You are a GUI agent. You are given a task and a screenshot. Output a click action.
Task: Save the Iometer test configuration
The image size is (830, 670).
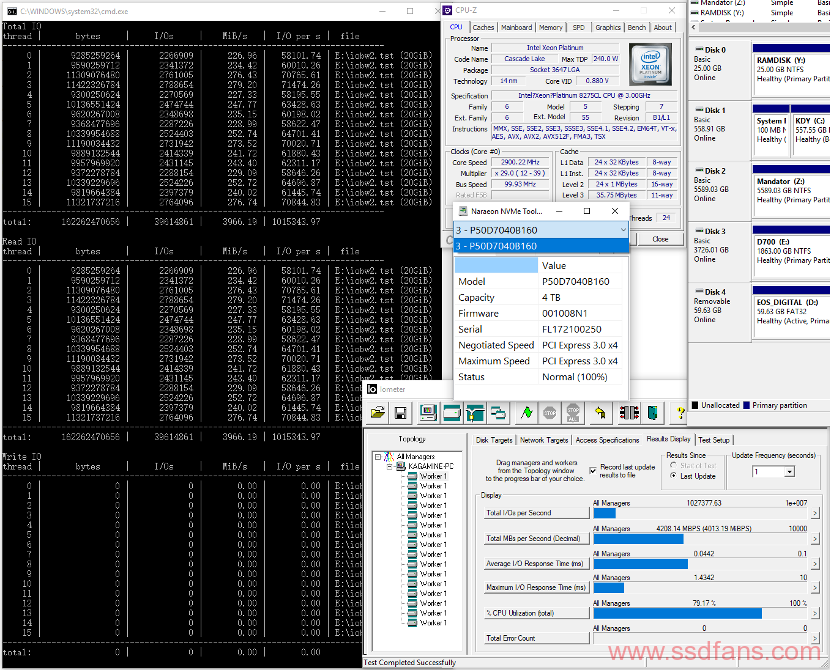click(401, 413)
